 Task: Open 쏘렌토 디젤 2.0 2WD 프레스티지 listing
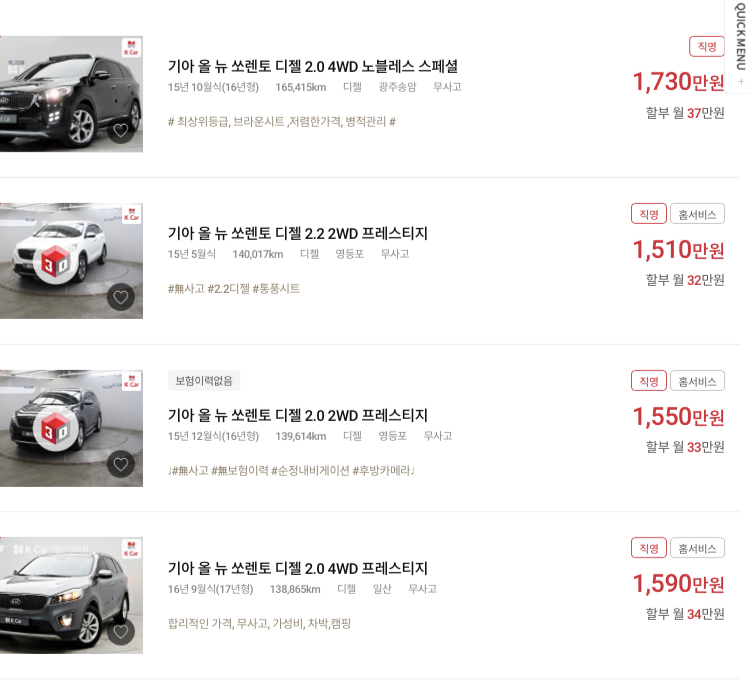click(x=298, y=415)
